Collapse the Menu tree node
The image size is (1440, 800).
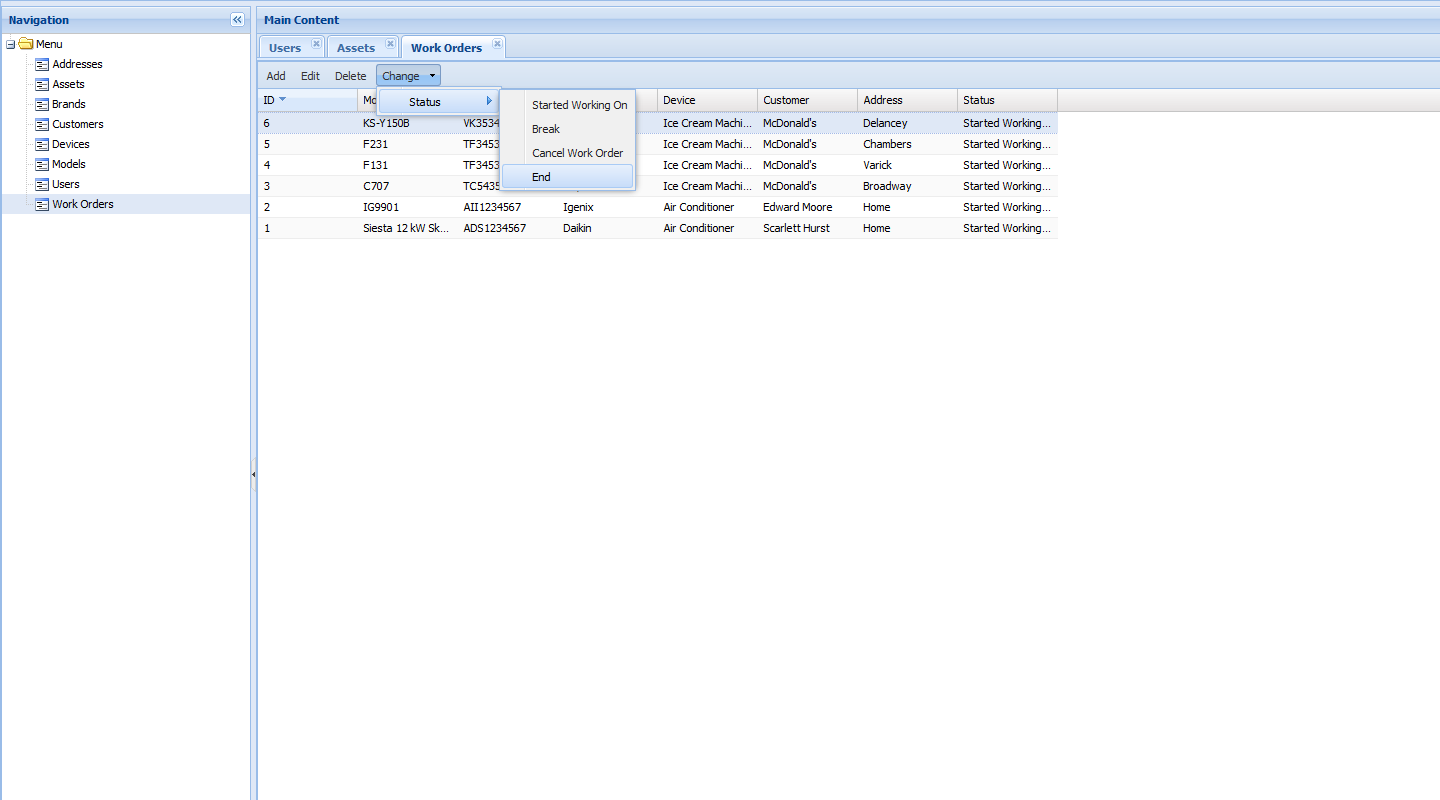coord(11,44)
